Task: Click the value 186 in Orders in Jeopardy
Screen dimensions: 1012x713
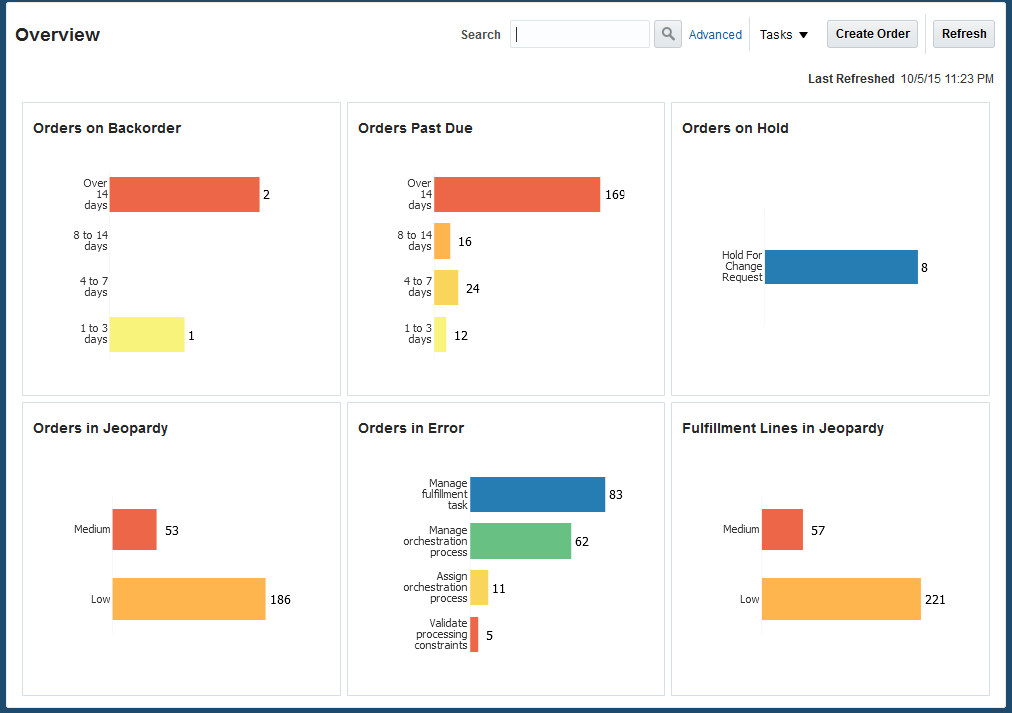Action: pos(280,599)
